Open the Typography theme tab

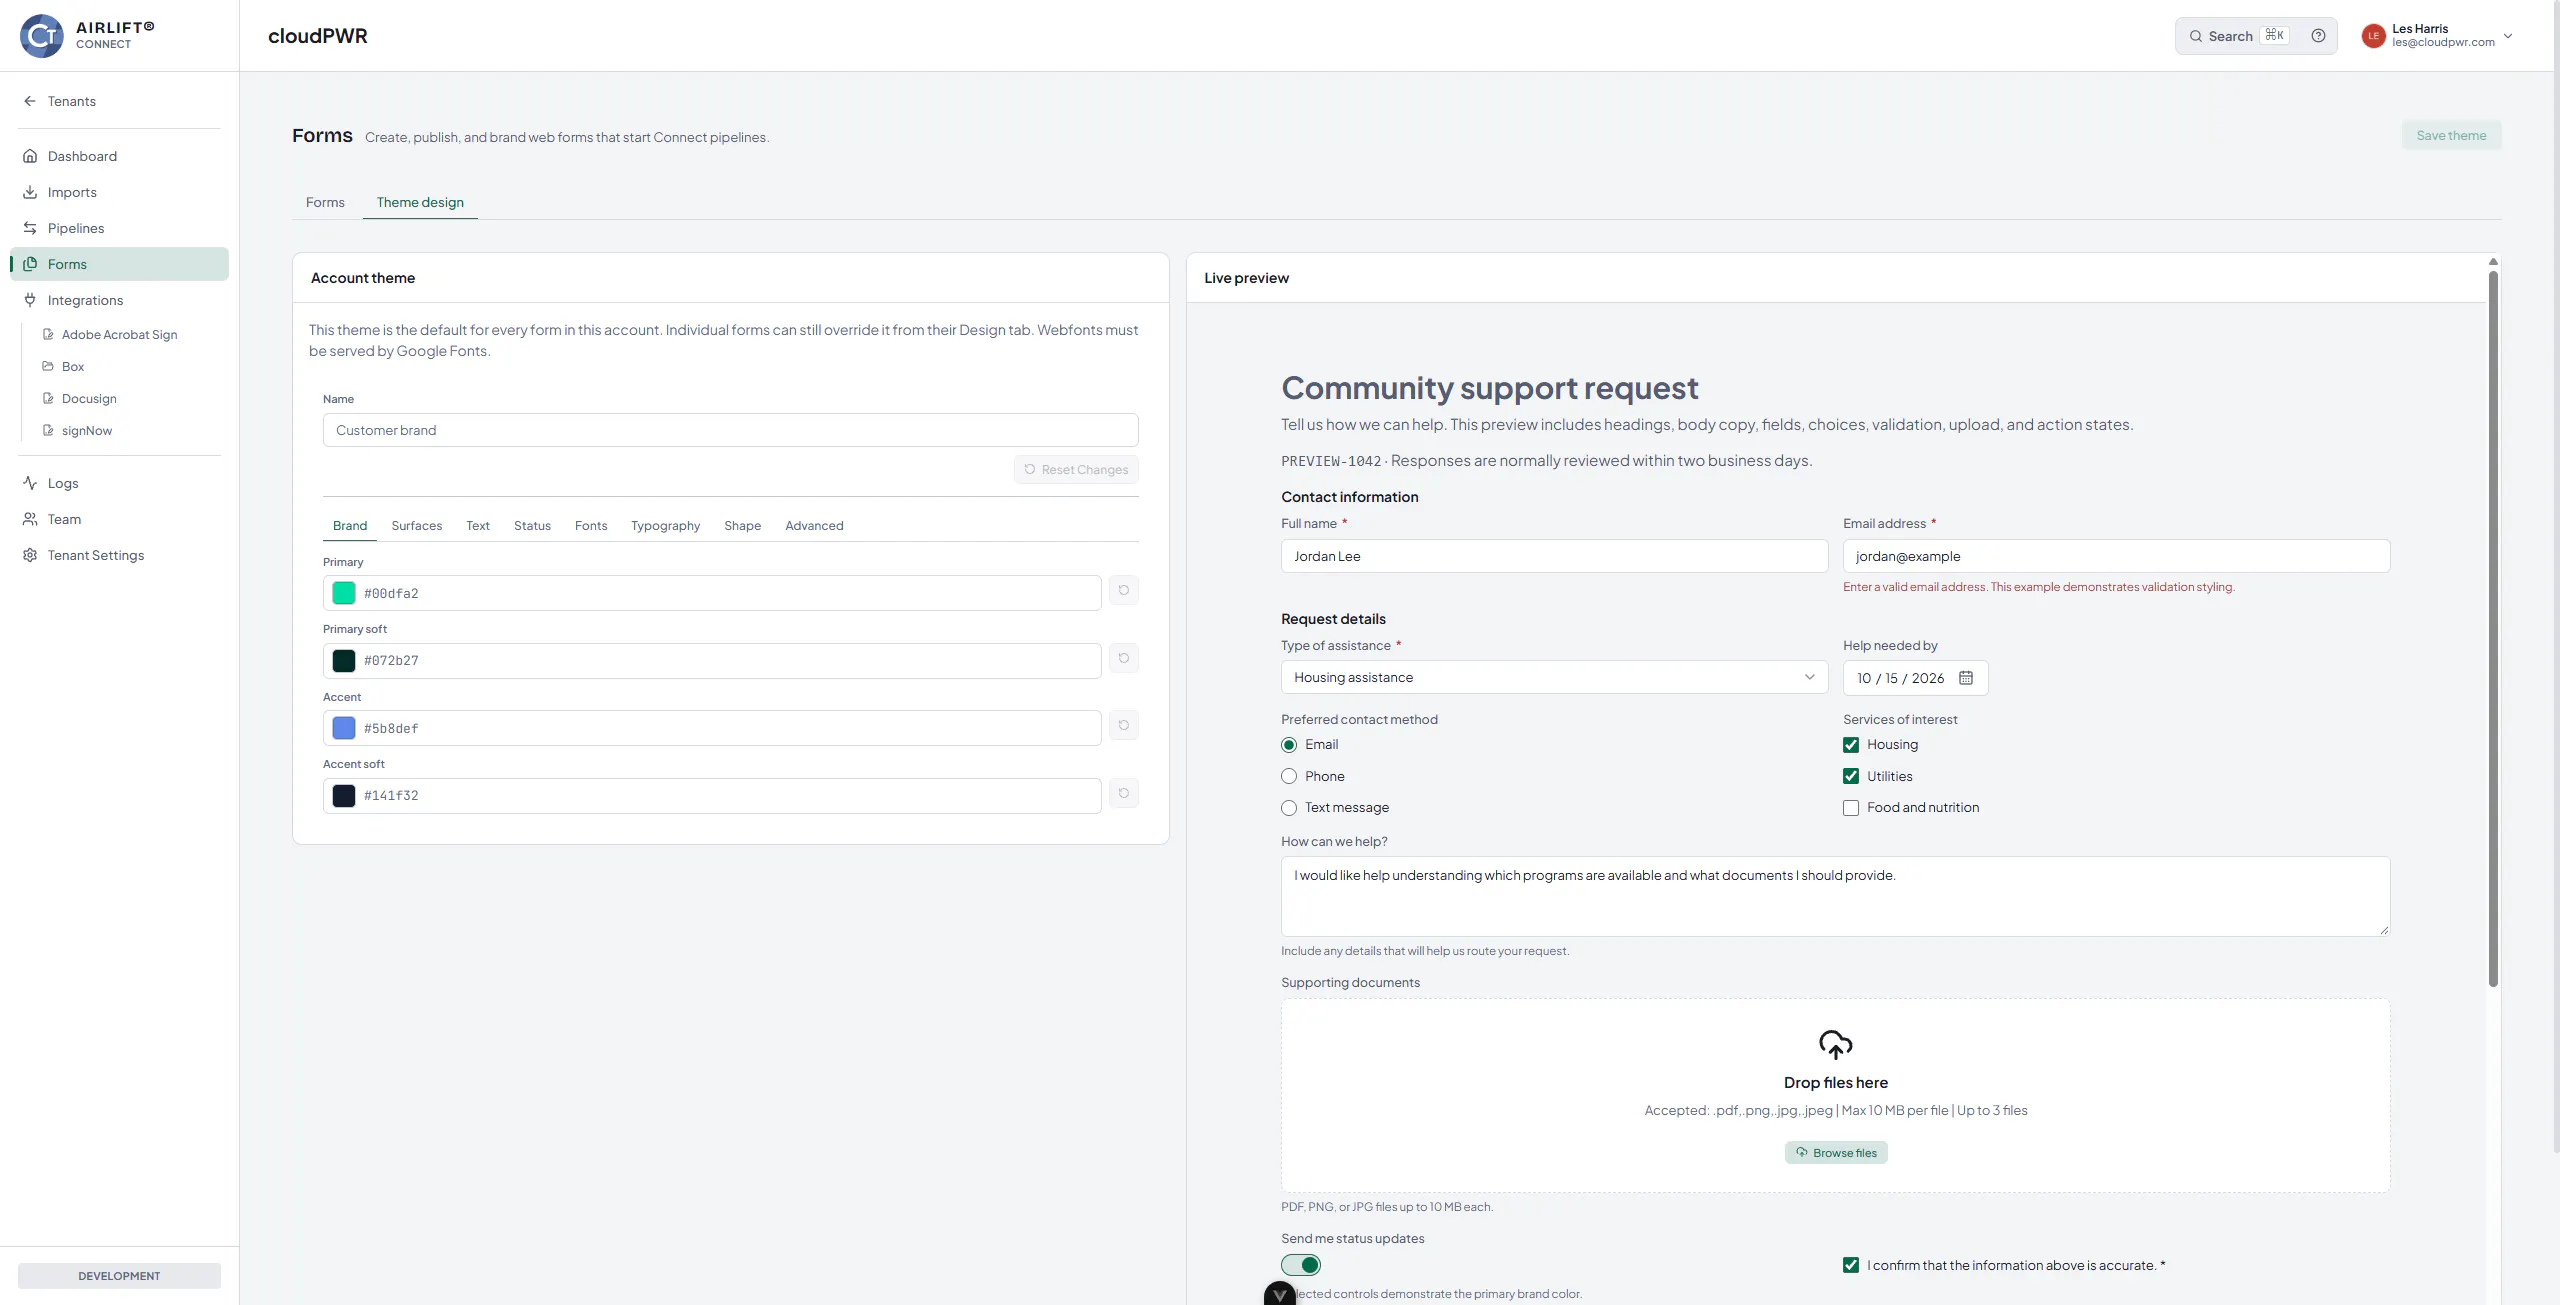point(665,526)
